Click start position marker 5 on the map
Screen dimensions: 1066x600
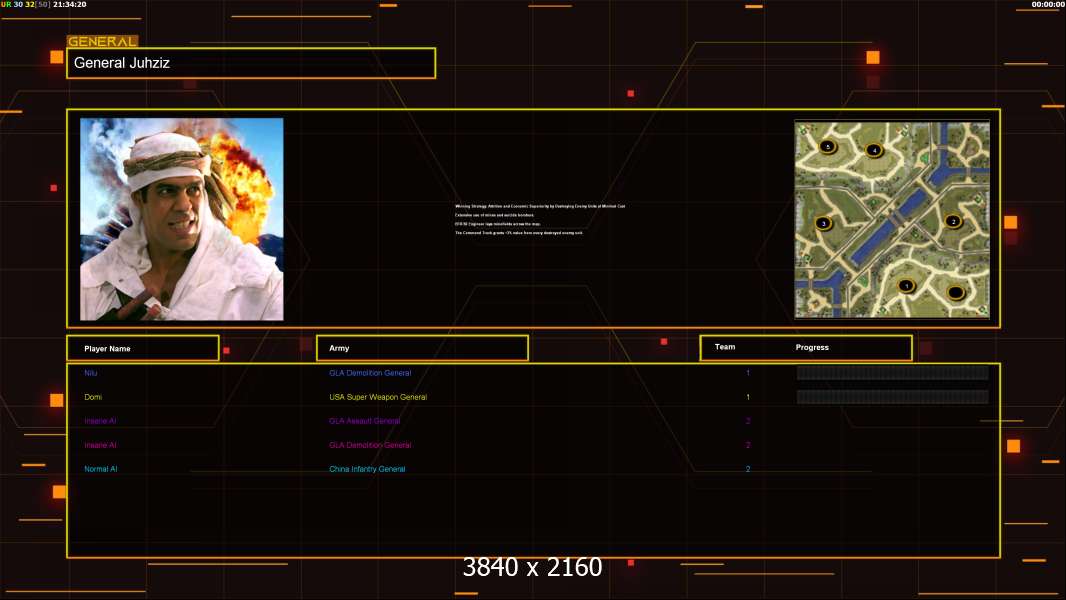827,146
